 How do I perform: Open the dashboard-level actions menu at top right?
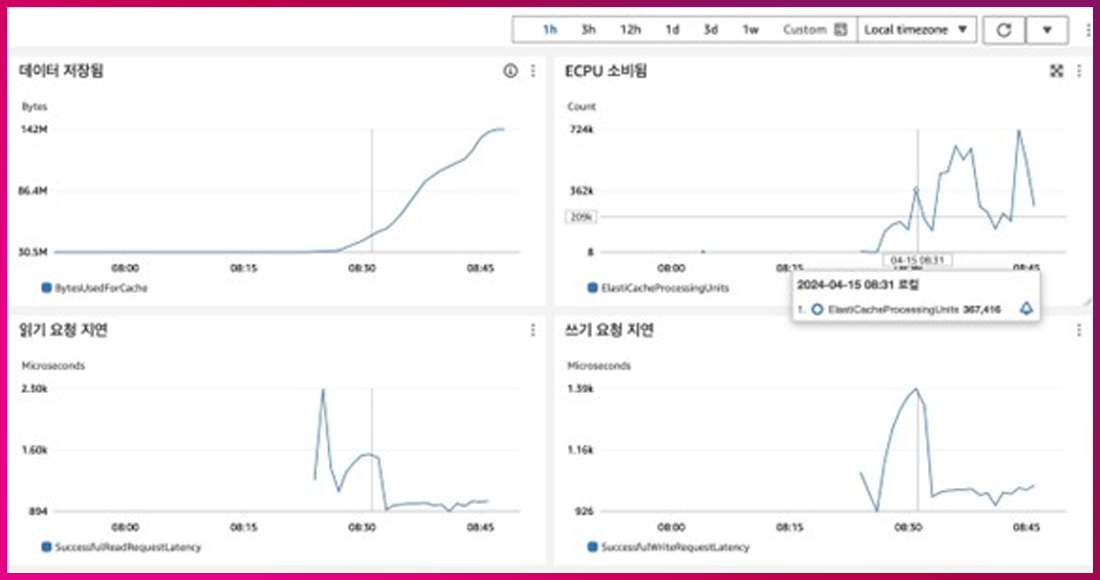click(x=1047, y=30)
